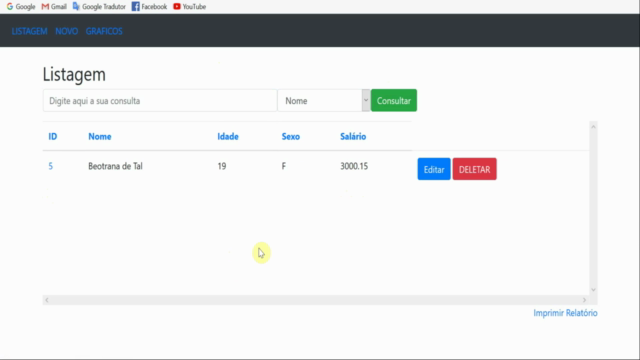Click the age value 19
Screen dimensions: 640x360
[222, 166]
